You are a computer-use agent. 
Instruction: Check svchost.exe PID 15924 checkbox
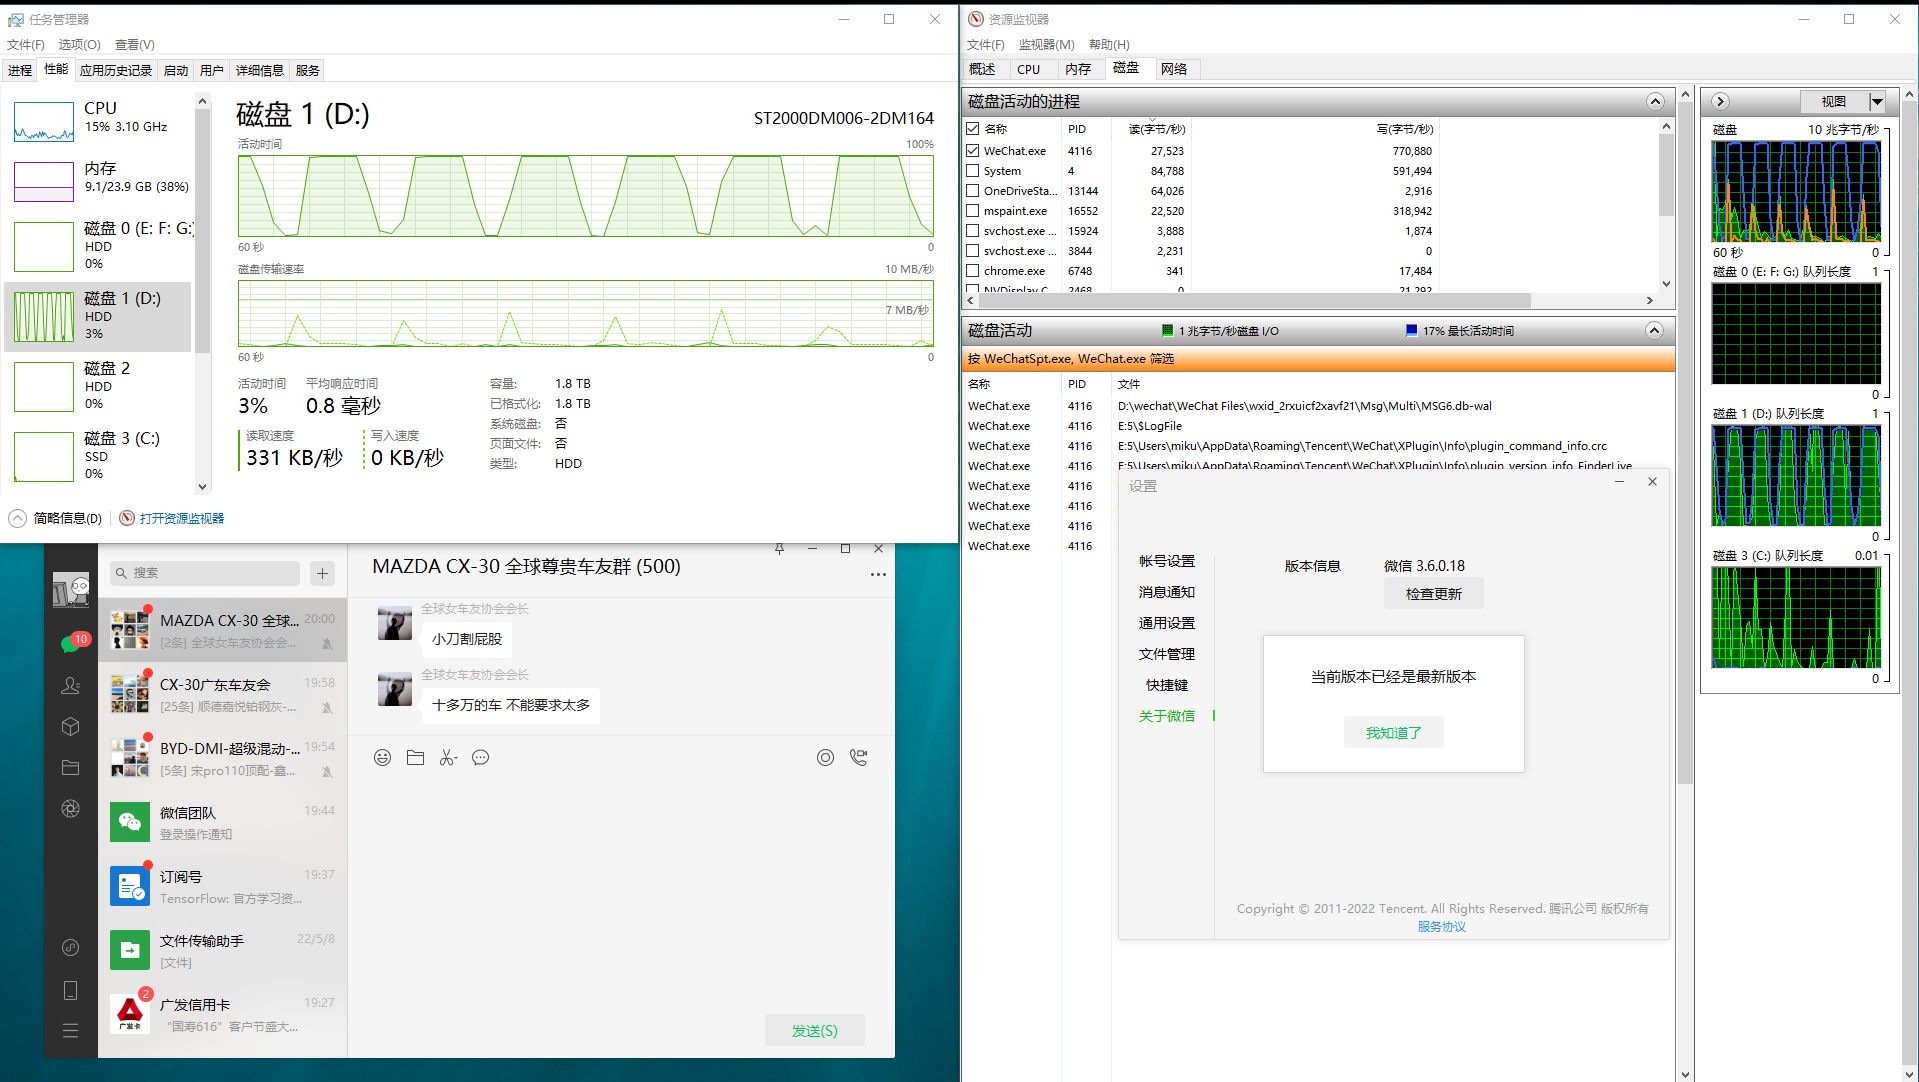[973, 231]
